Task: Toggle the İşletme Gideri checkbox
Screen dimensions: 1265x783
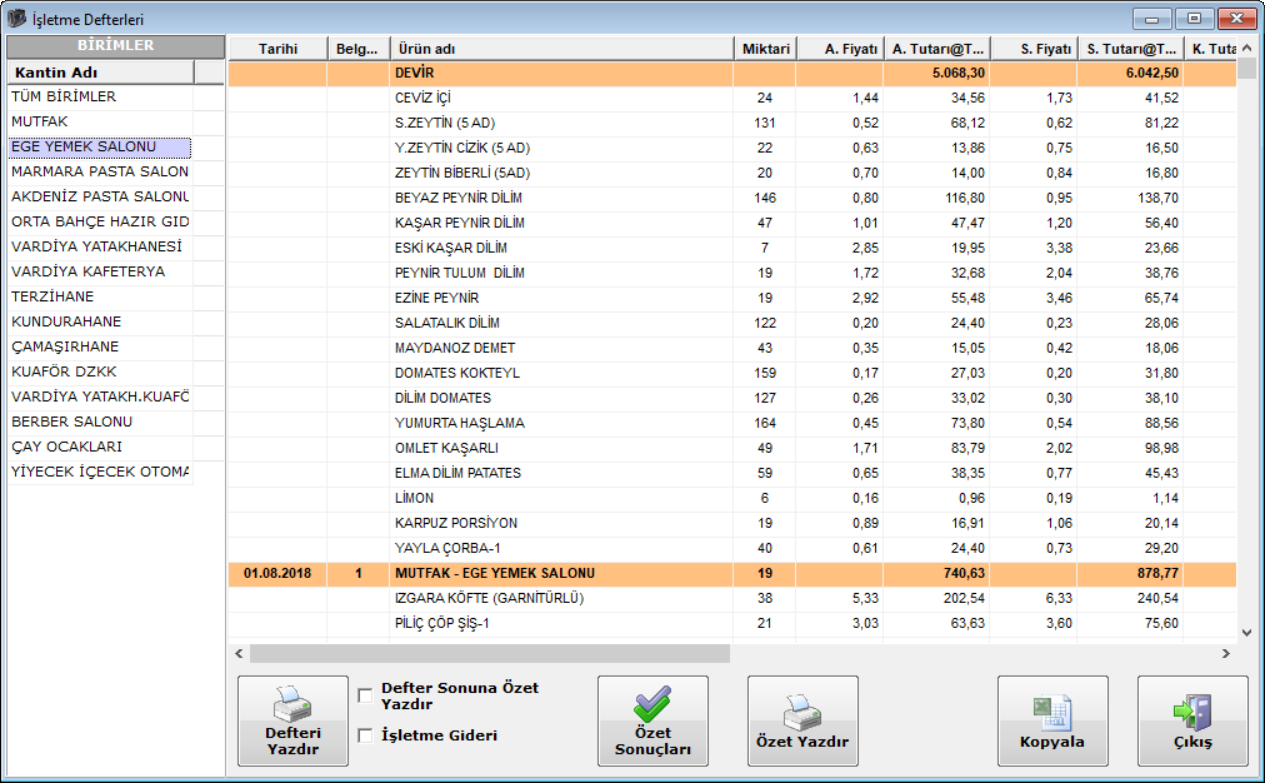Action: (x=366, y=736)
